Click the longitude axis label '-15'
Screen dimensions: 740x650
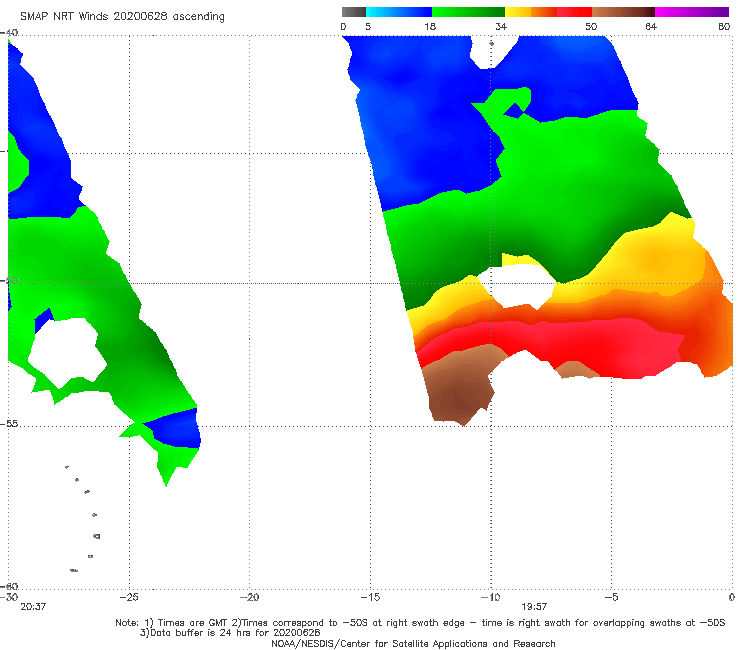point(370,597)
